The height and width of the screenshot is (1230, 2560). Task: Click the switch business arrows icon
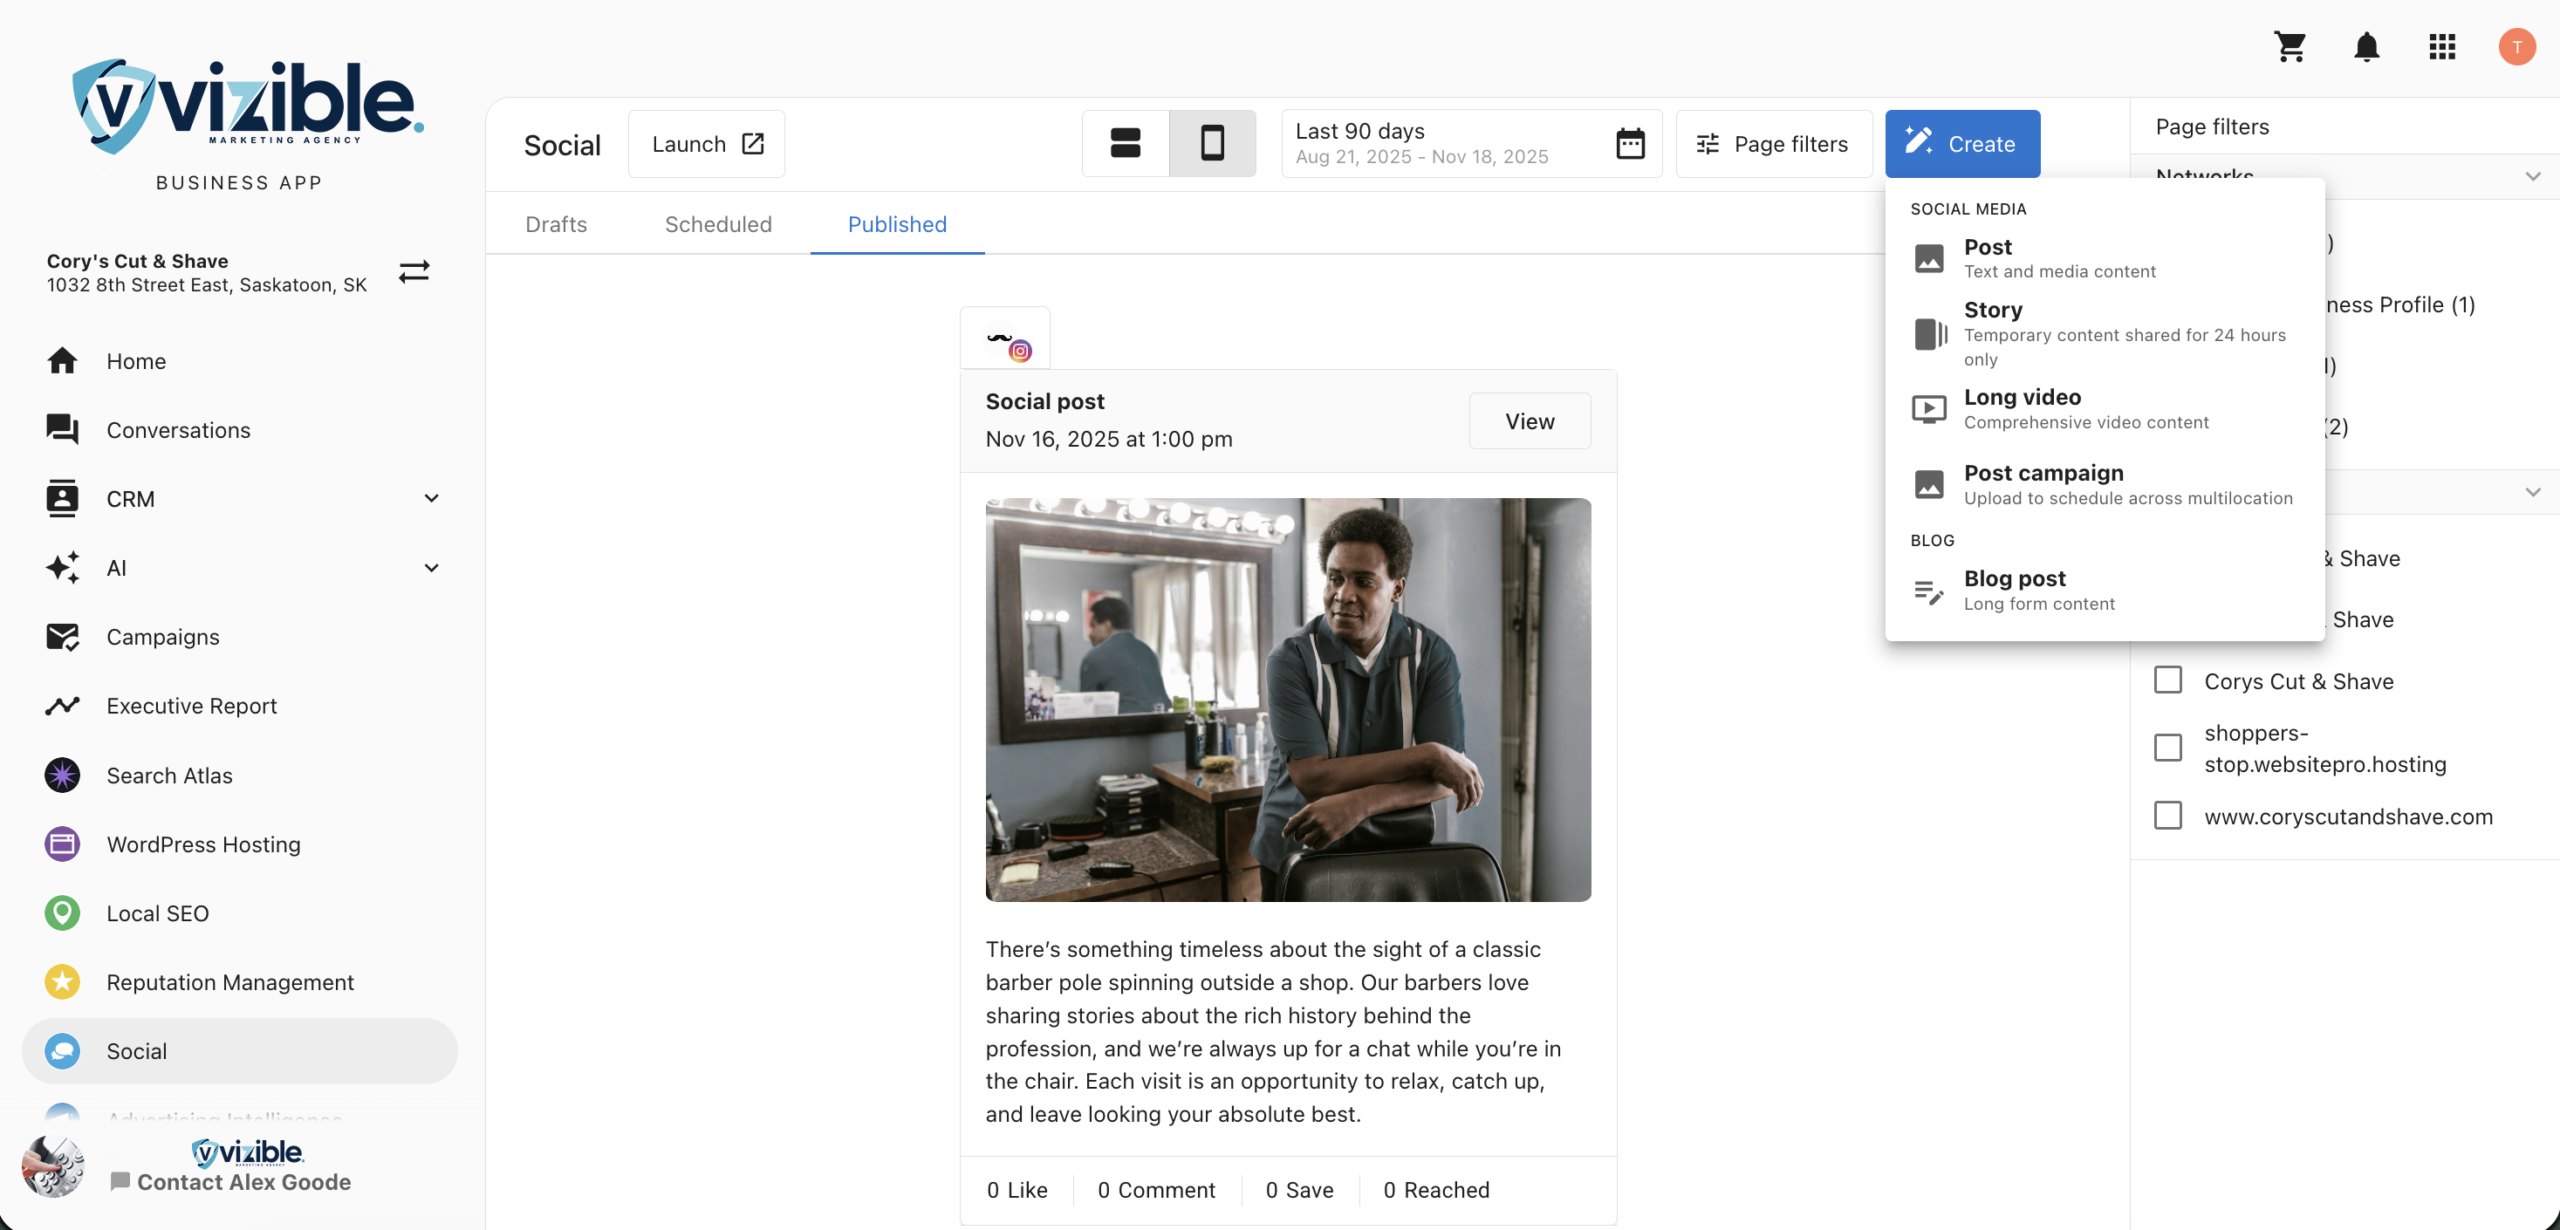click(414, 272)
